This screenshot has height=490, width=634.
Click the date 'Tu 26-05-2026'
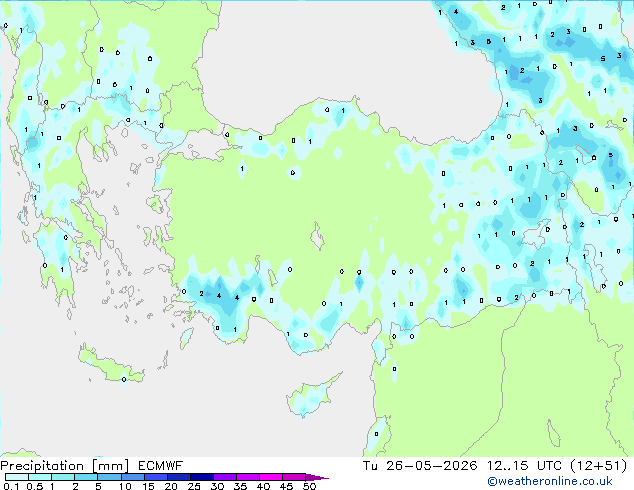pos(420,466)
